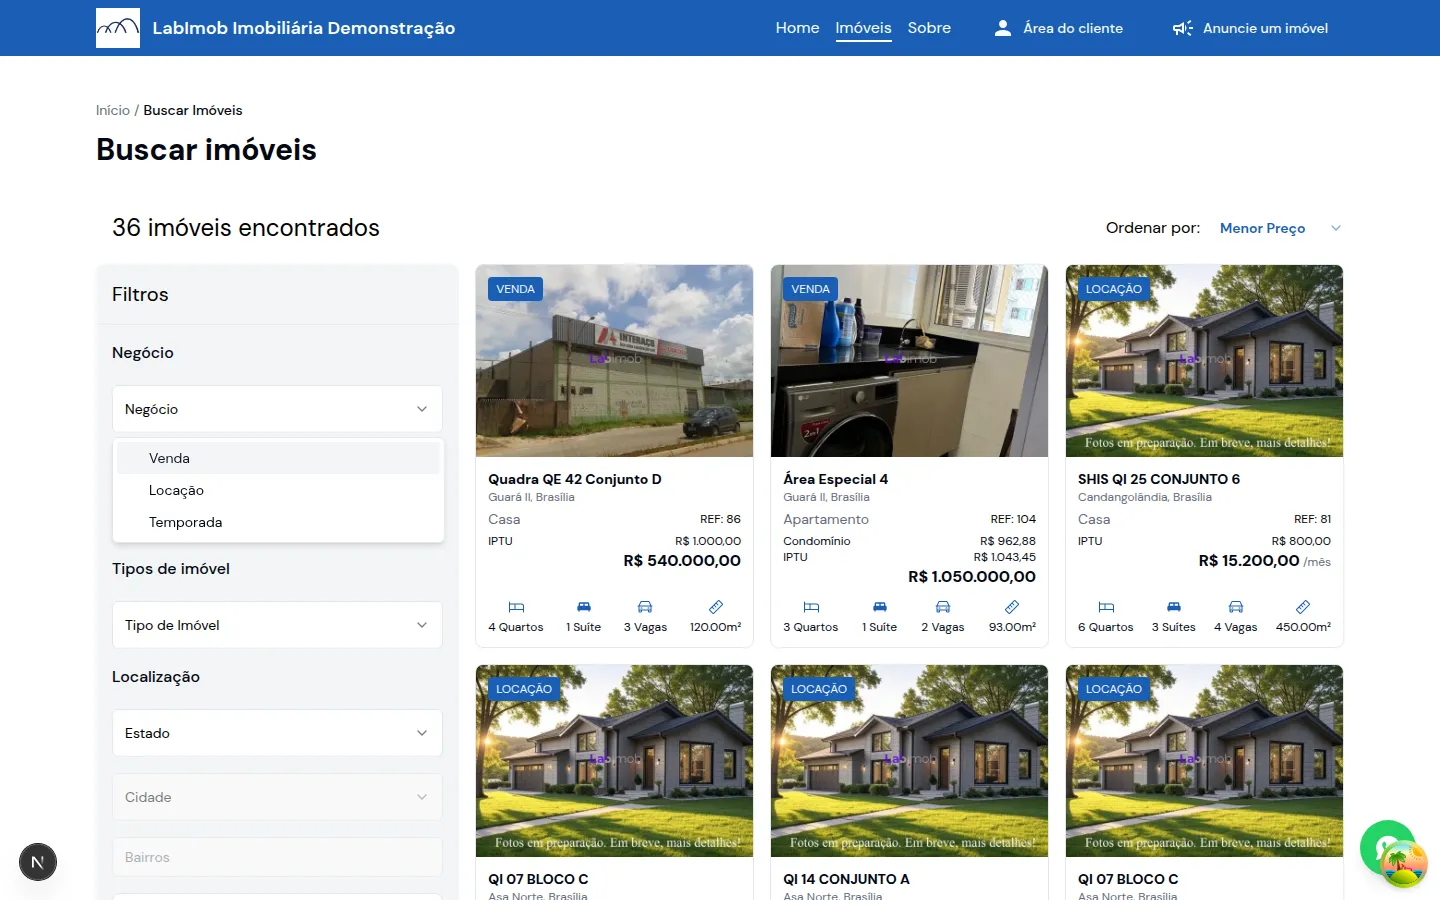Image resolution: width=1440 pixels, height=900 pixels.
Task: Select Temporada from Negócio options
Action: point(278,522)
